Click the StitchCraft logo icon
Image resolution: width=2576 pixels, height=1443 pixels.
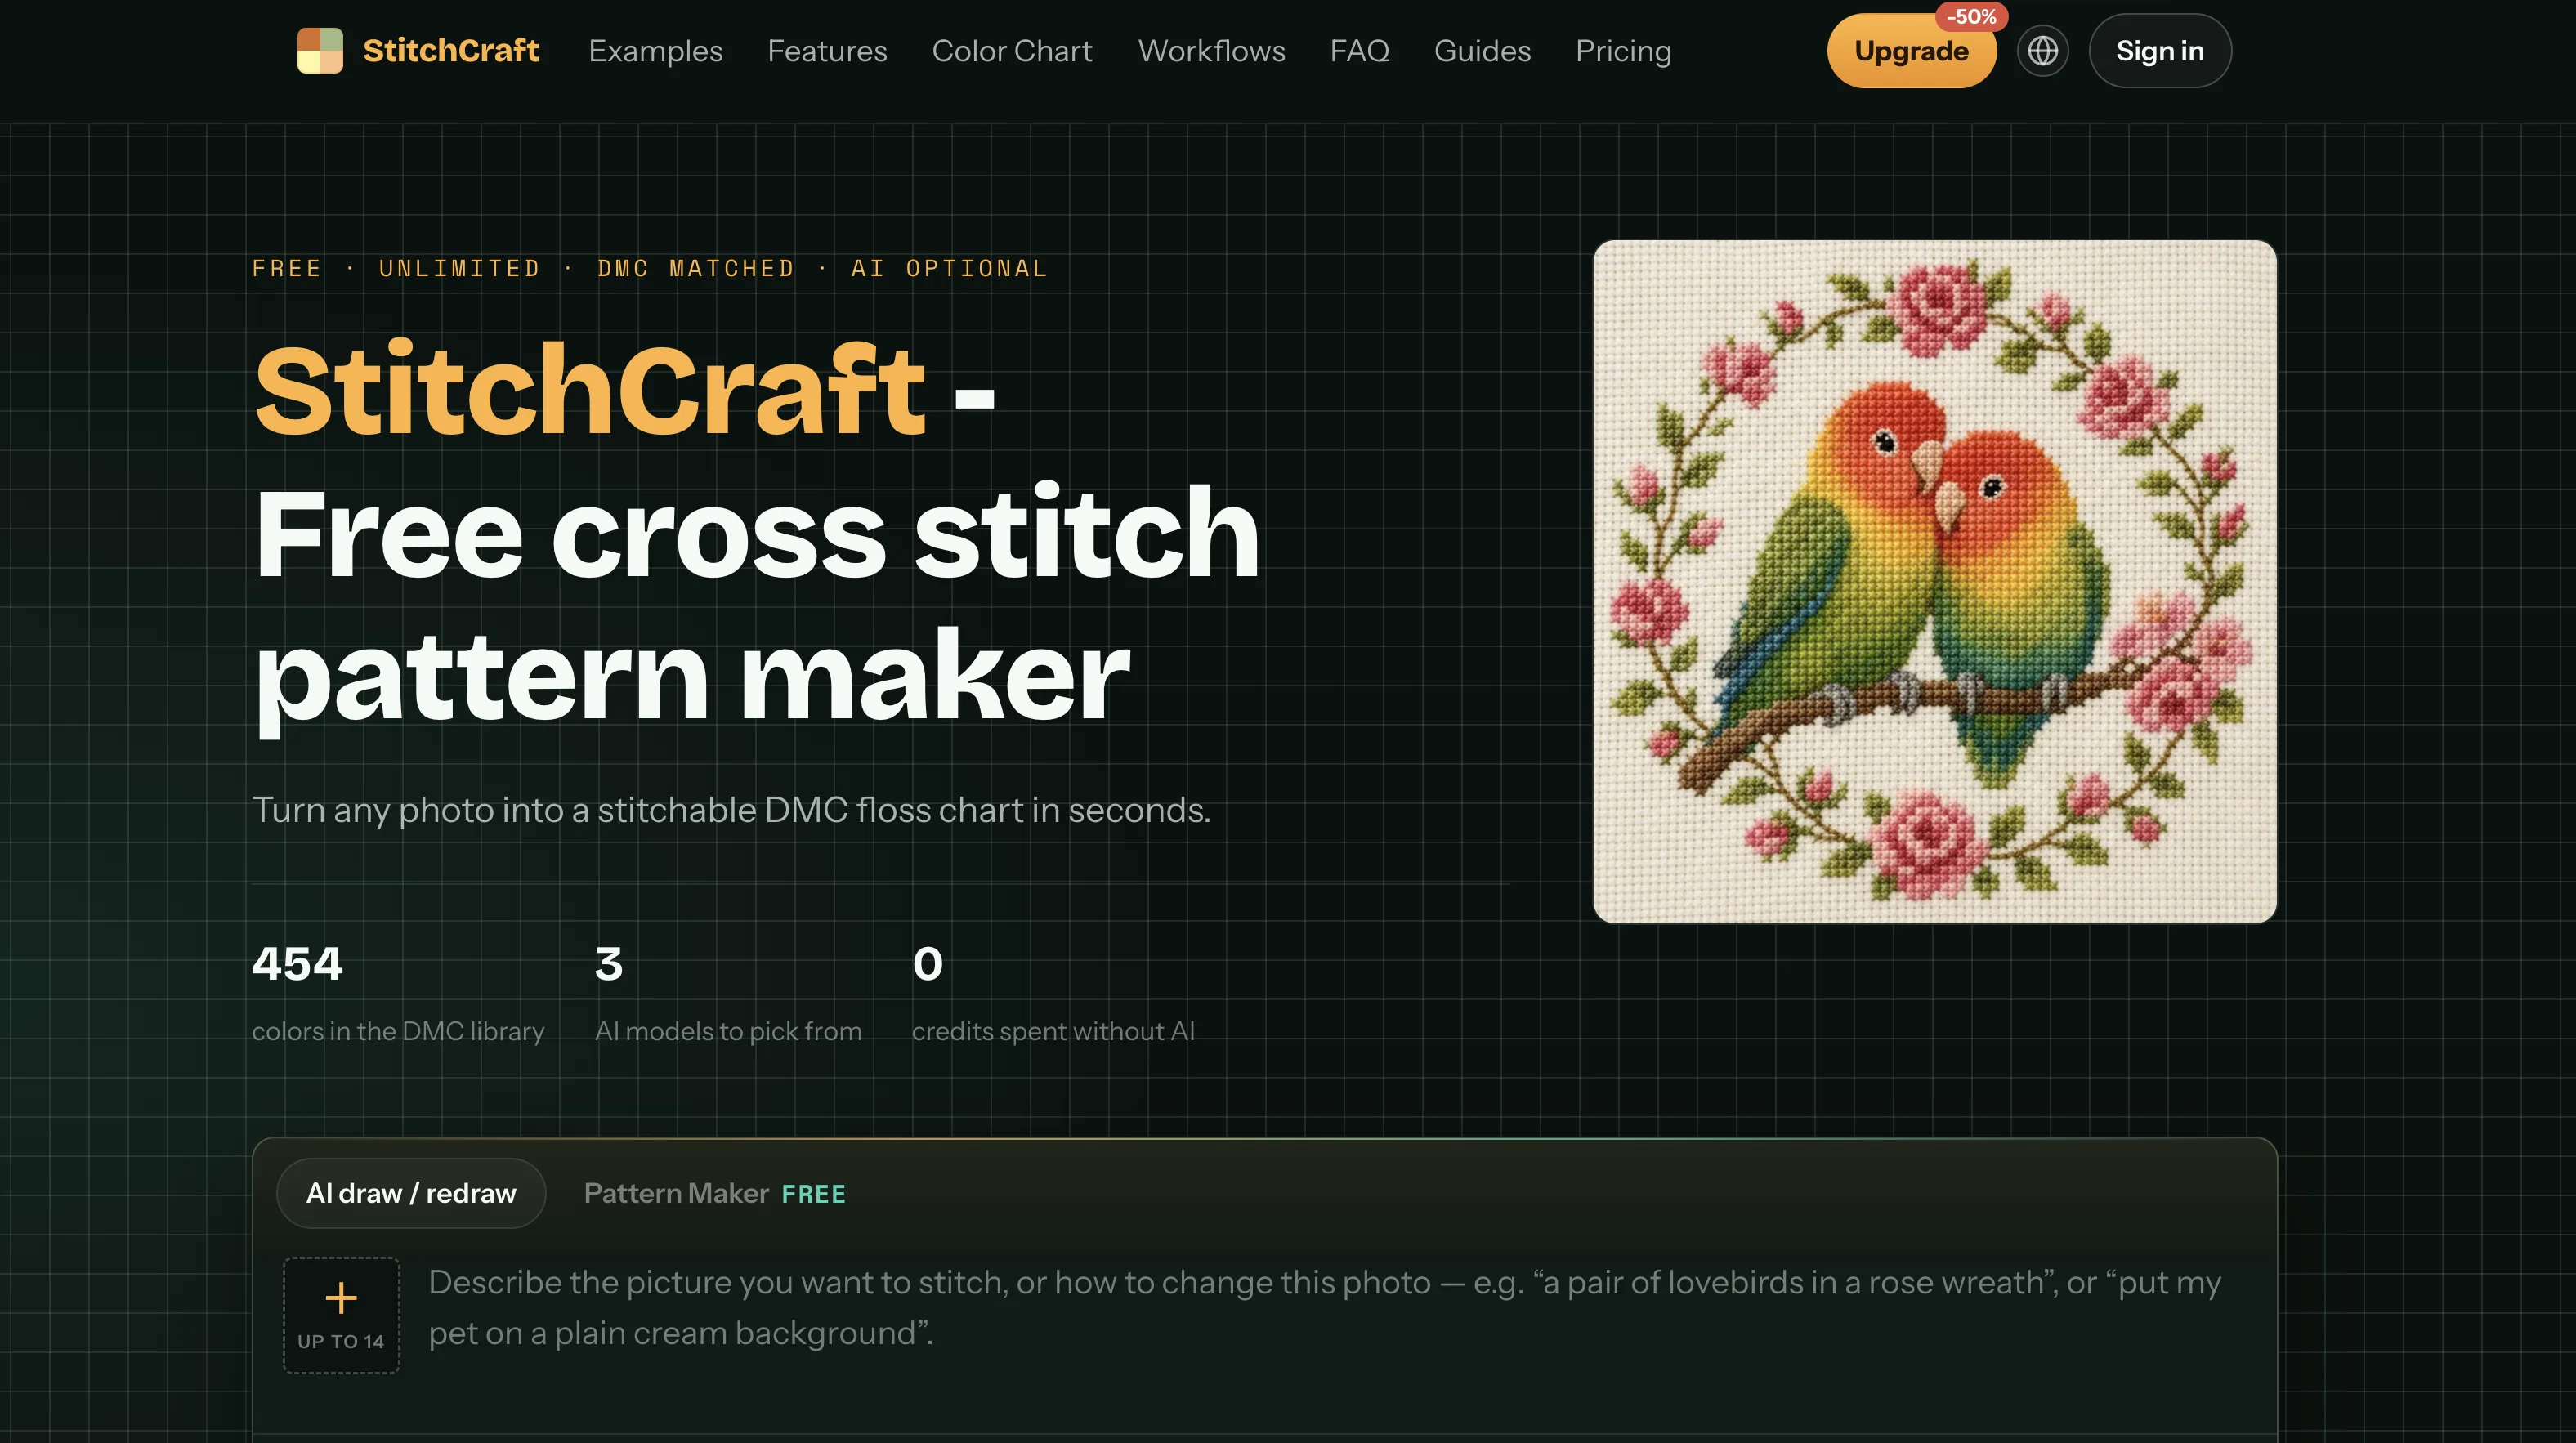320,50
